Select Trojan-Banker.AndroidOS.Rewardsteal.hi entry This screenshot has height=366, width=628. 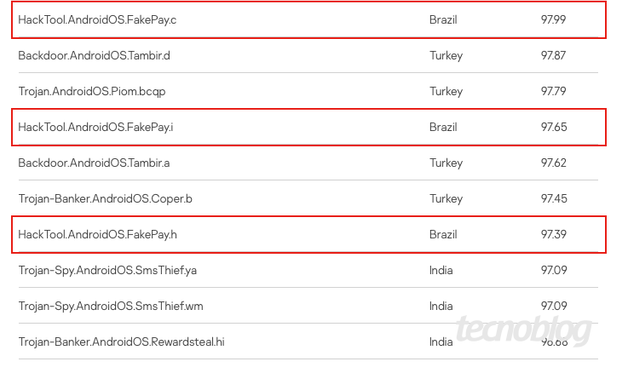click(121, 342)
